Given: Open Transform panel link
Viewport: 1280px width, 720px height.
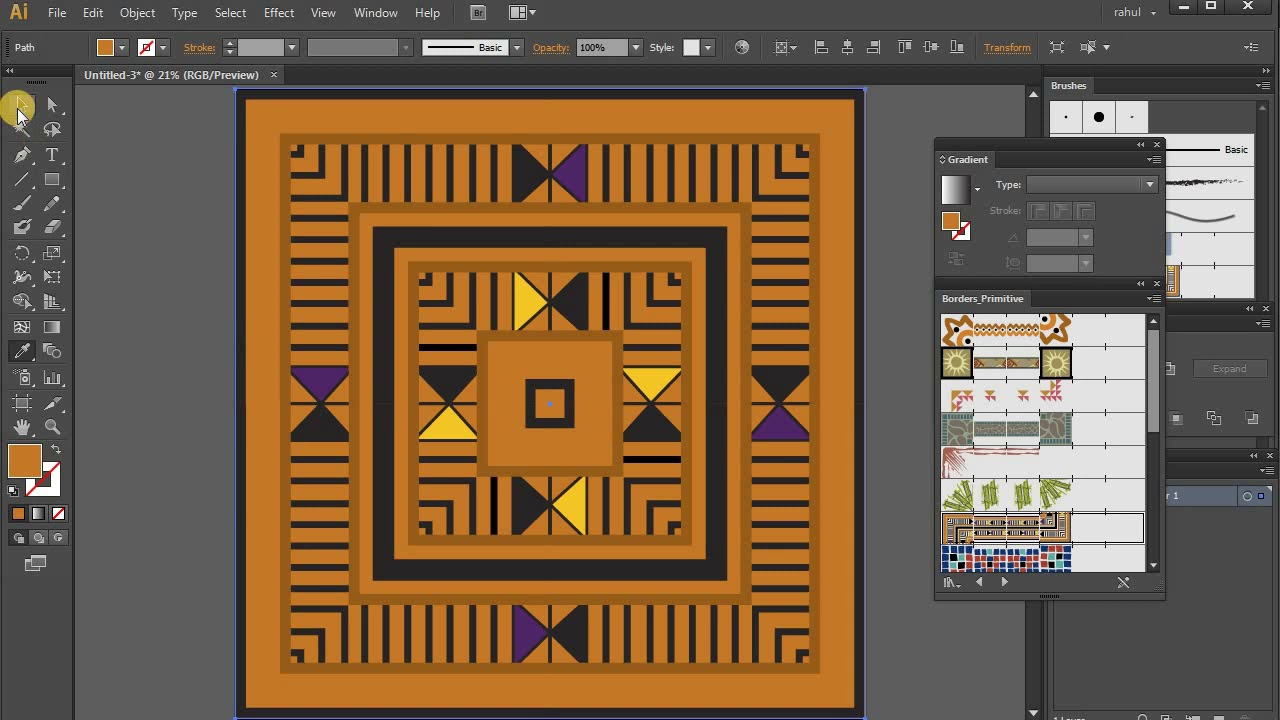Looking at the screenshot, I should (x=1007, y=47).
